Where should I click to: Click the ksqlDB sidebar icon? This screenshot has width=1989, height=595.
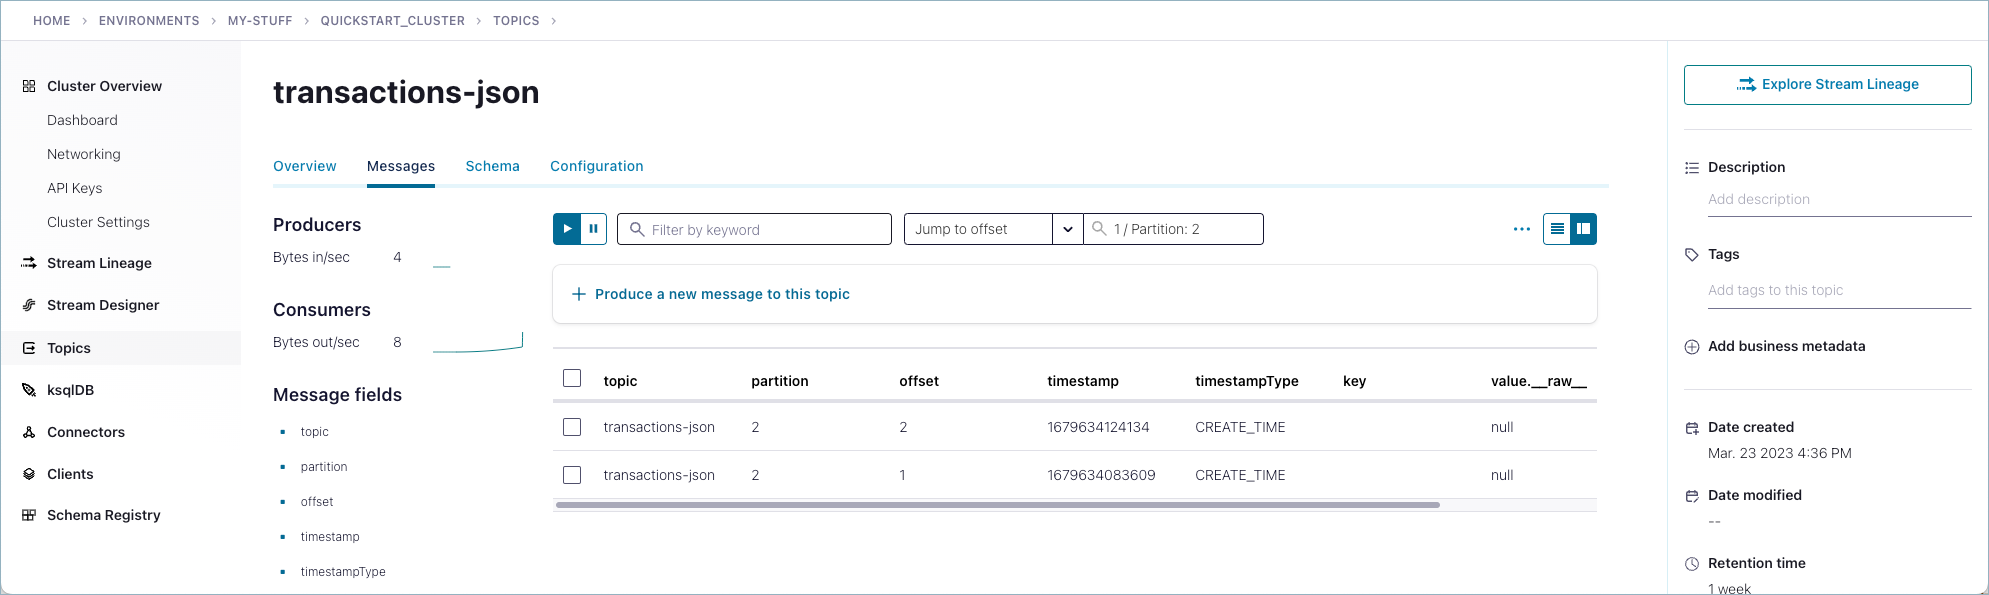coord(29,390)
